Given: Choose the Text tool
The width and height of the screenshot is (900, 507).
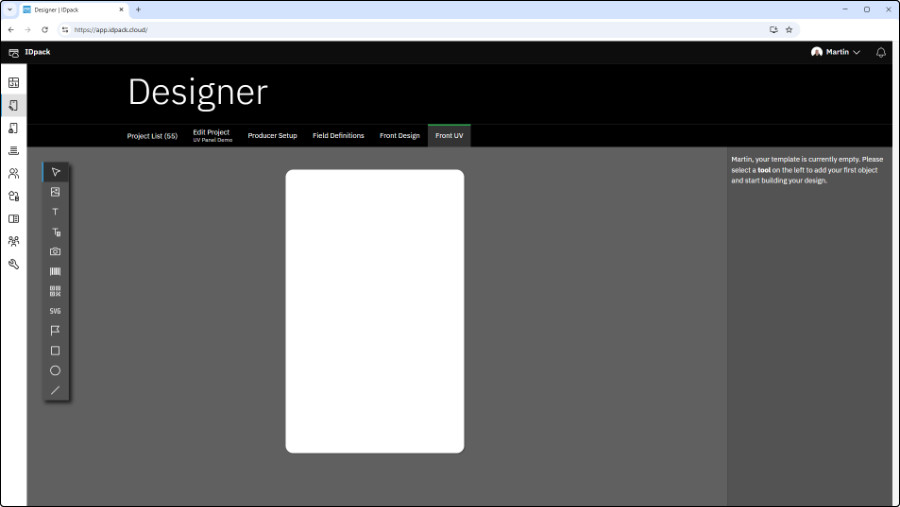Looking at the screenshot, I should 55,212.
